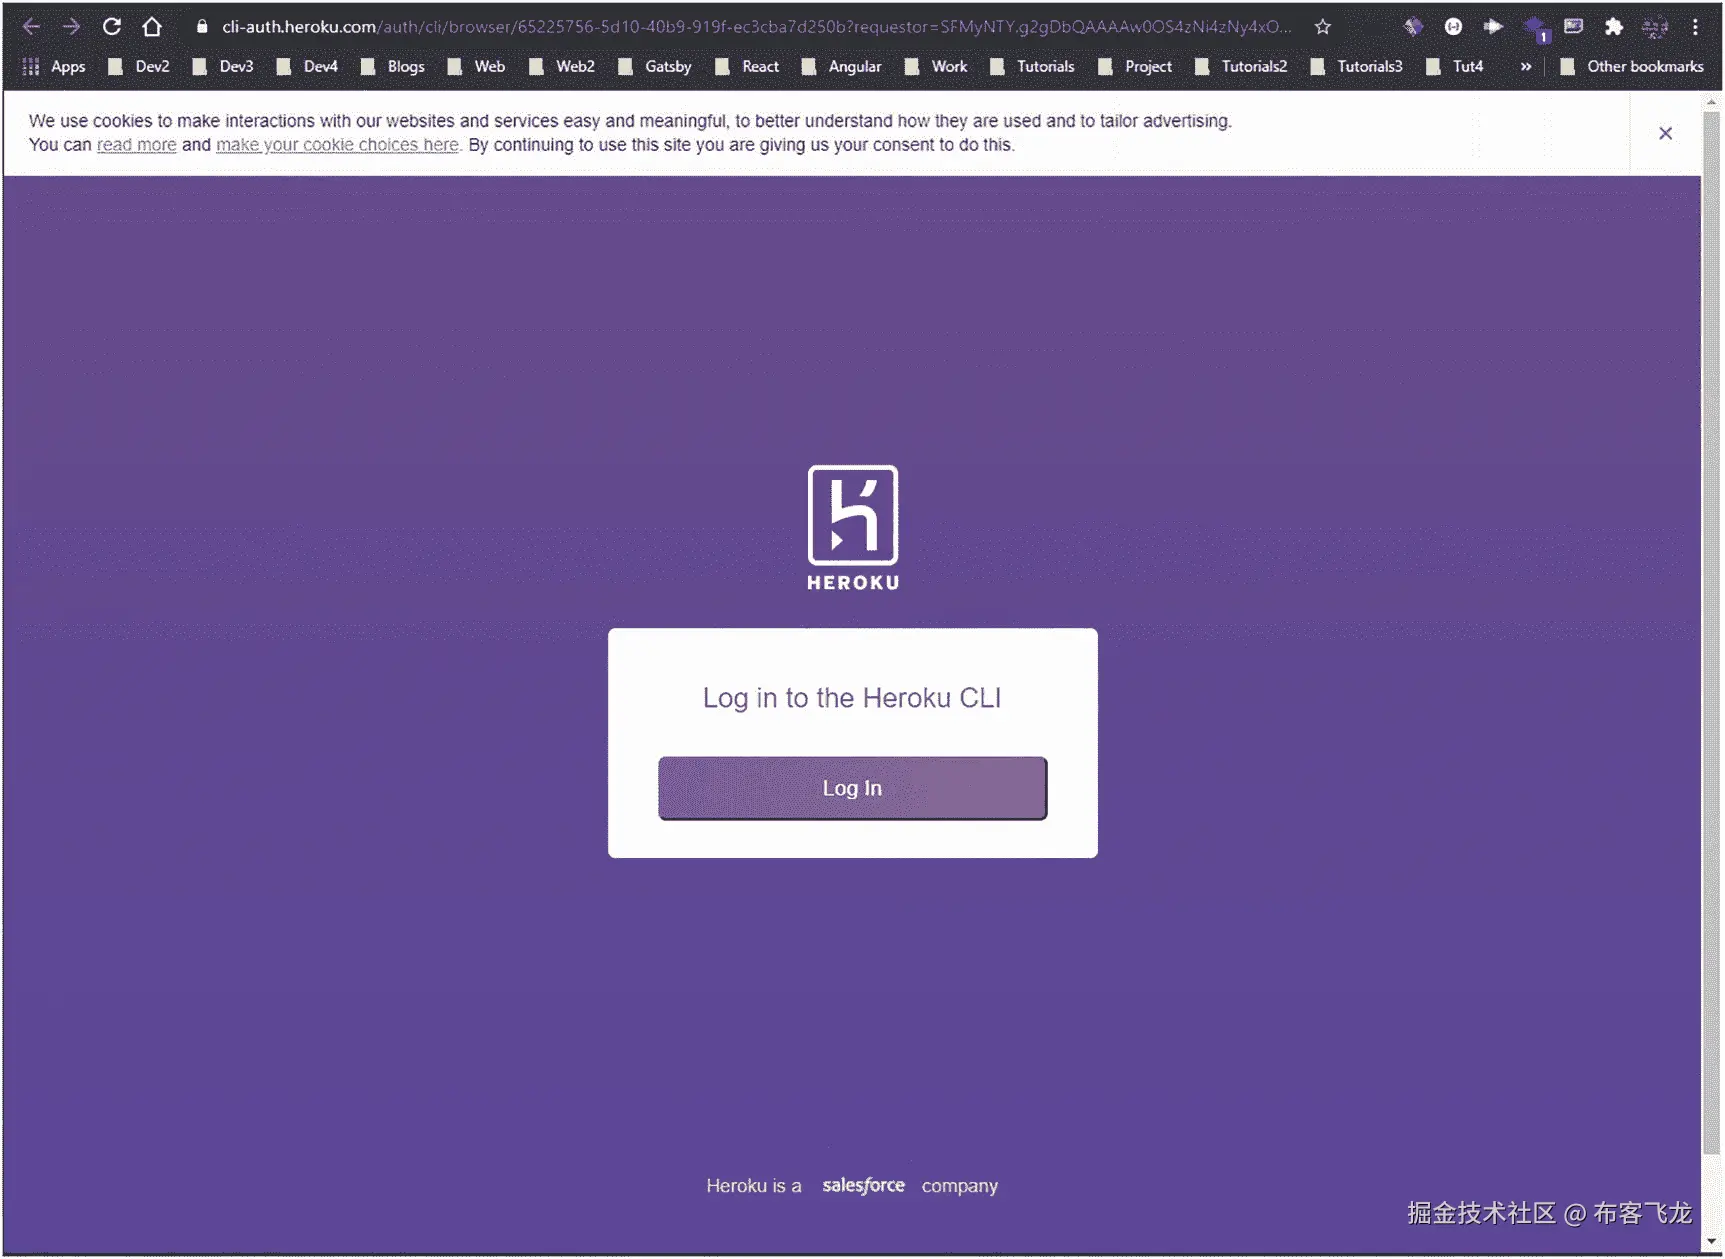Click 'Log in to the Heroku CLI' heading
1725x1259 pixels.
(852, 698)
